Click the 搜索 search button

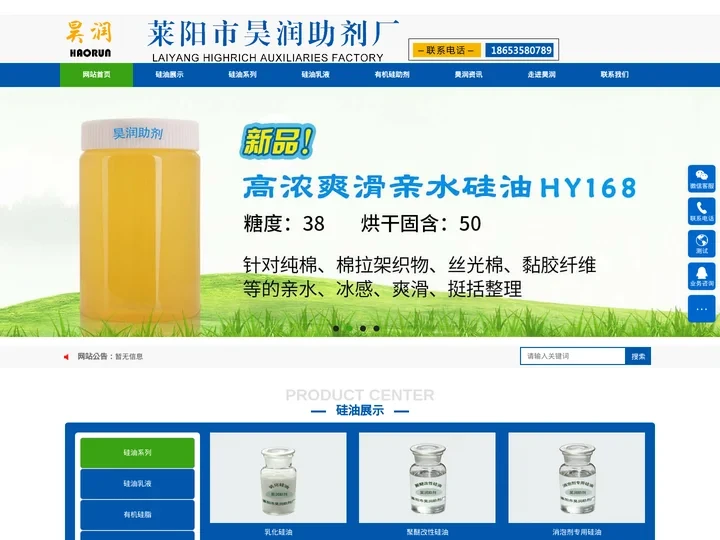pyautogui.click(x=638, y=356)
